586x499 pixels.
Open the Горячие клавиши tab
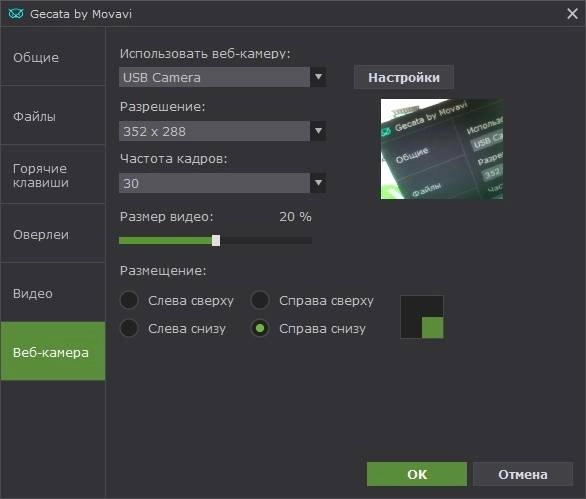tap(53, 175)
